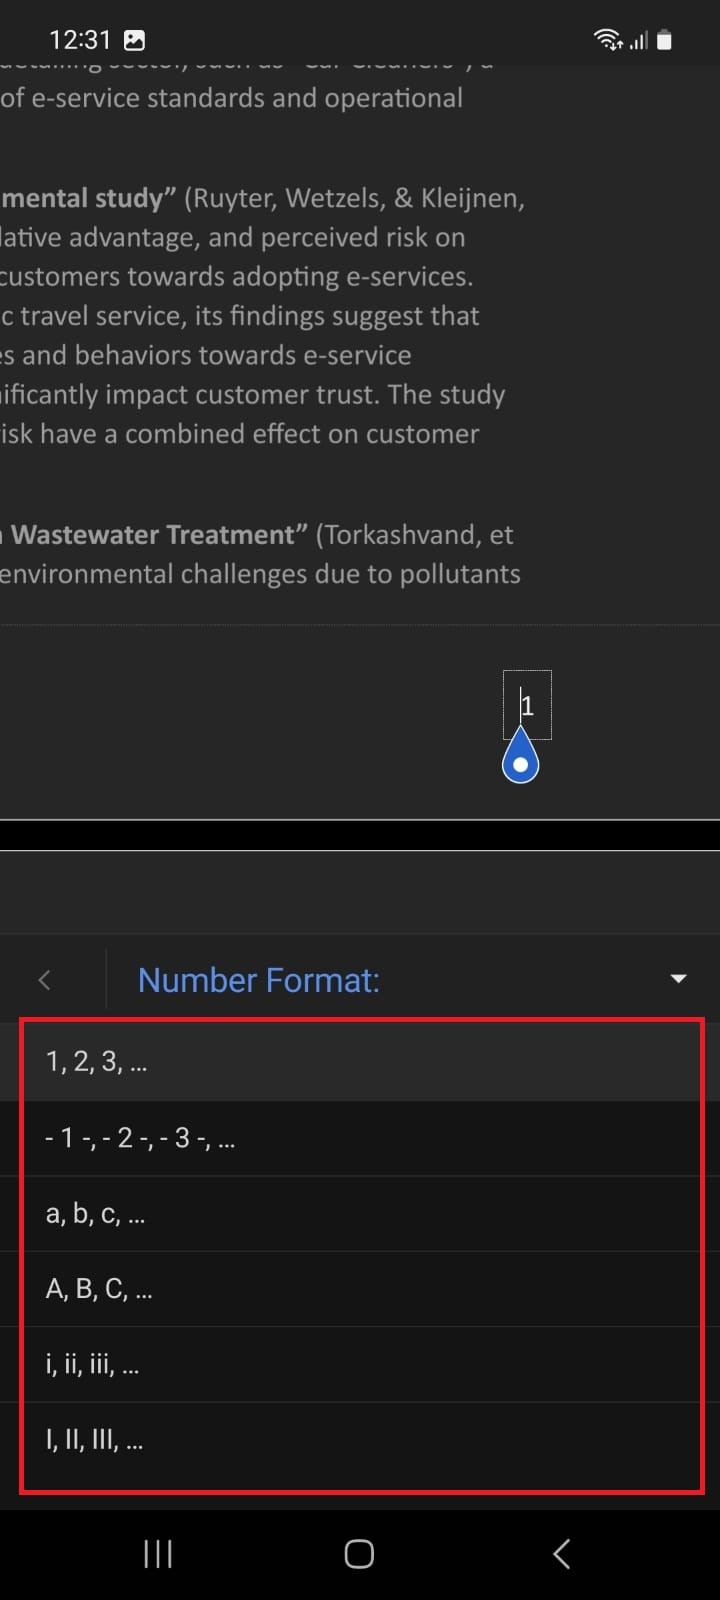
Task: Tap the back navigation arrow at bottom right
Action: (560, 1553)
